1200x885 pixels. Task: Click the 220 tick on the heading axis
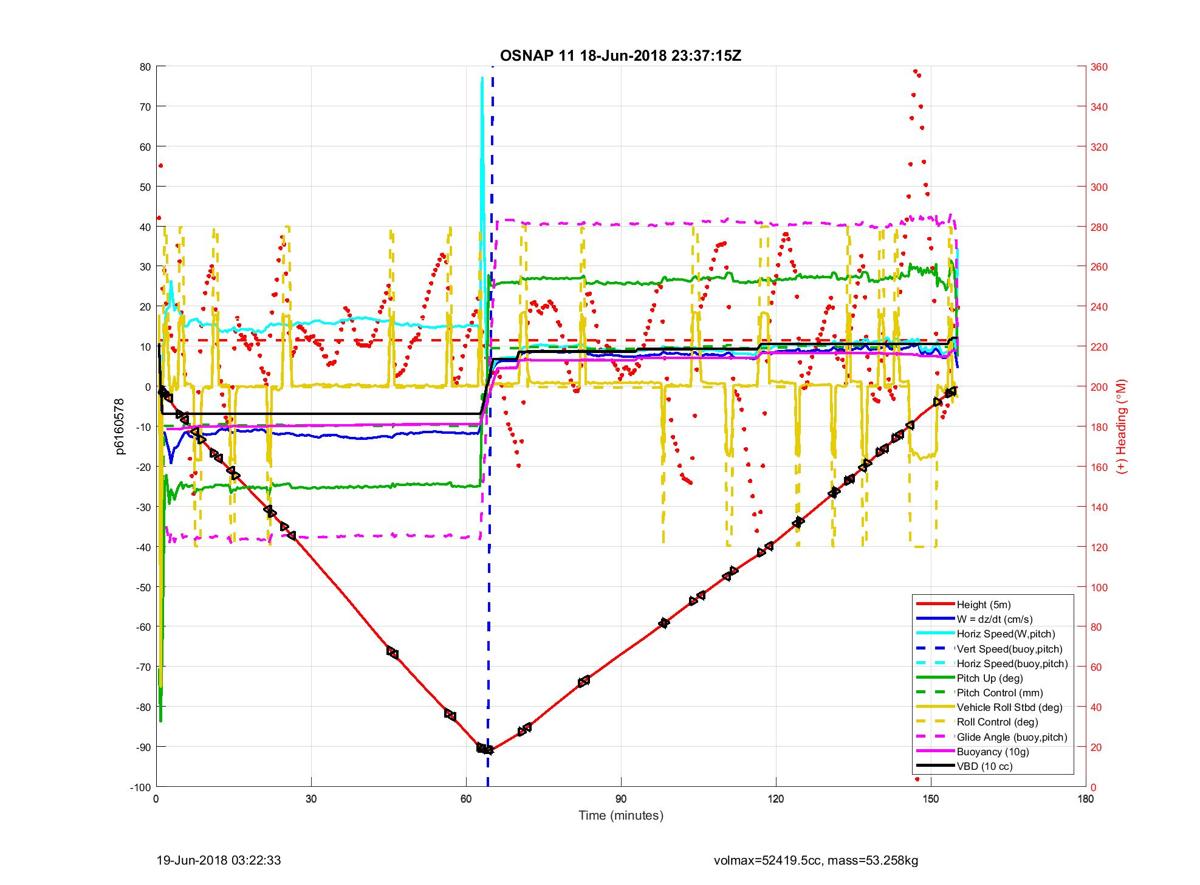pyautogui.click(x=1100, y=347)
